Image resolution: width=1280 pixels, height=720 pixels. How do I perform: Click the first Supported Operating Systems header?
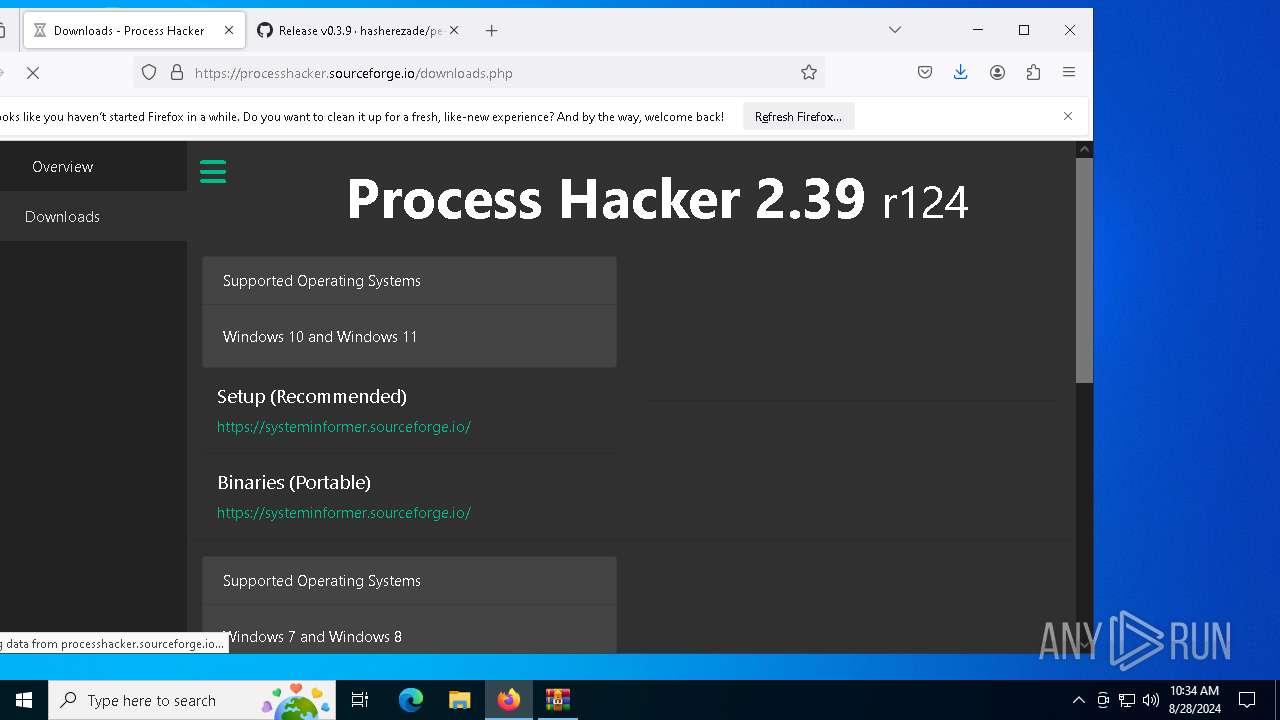click(x=409, y=281)
